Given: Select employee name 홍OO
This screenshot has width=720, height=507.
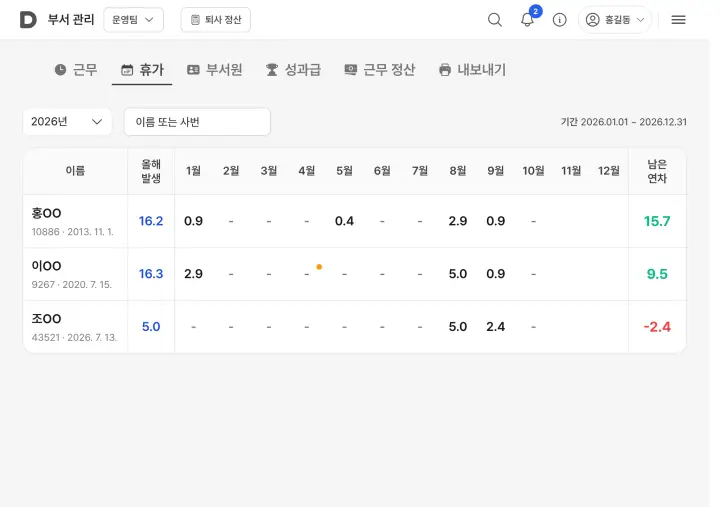Looking at the screenshot, I should click(46, 213).
